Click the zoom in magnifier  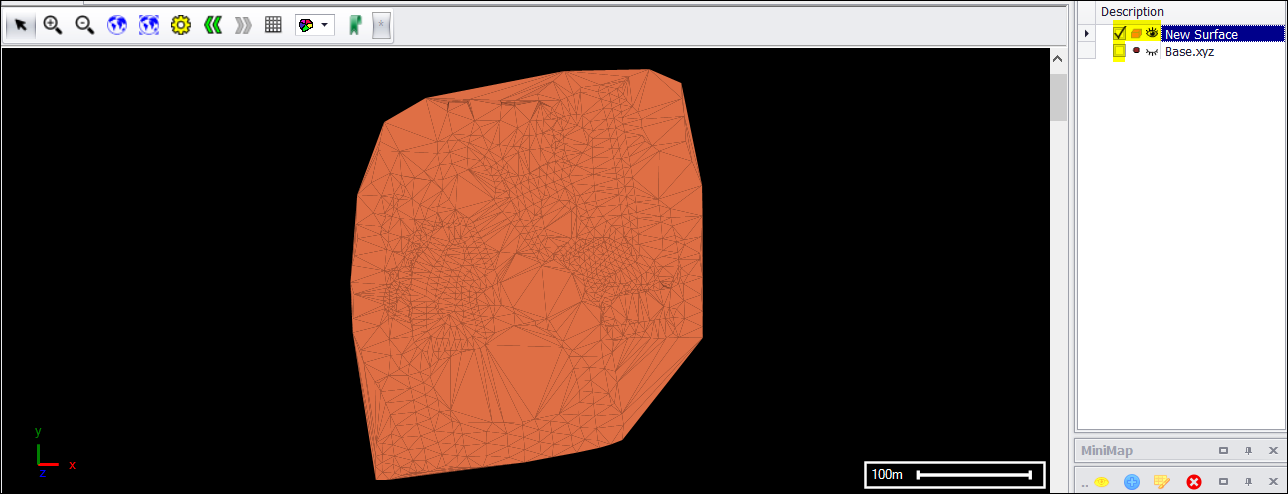[x=53, y=26]
